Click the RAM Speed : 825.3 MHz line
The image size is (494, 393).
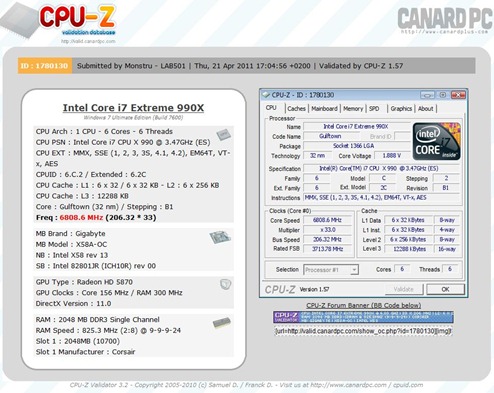[108, 330]
